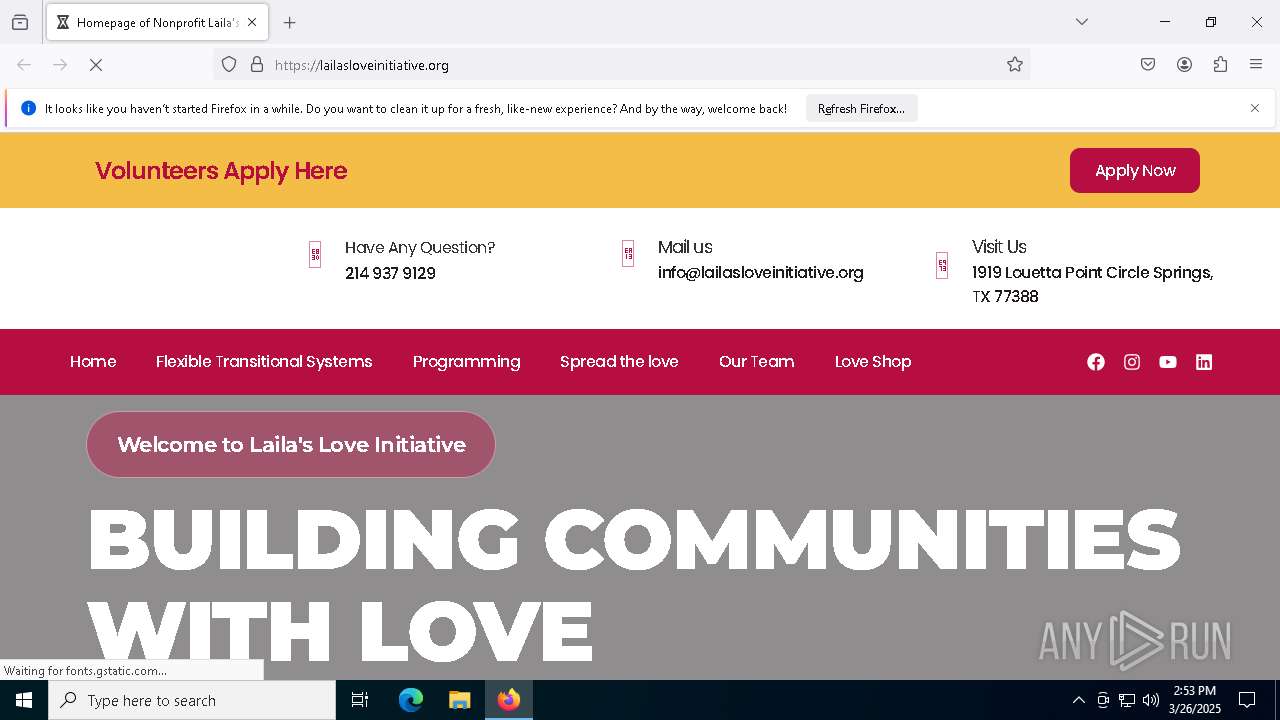
Task: Open taskbar clock showing 2:53 PM
Action: pyautogui.click(x=1194, y=700)
